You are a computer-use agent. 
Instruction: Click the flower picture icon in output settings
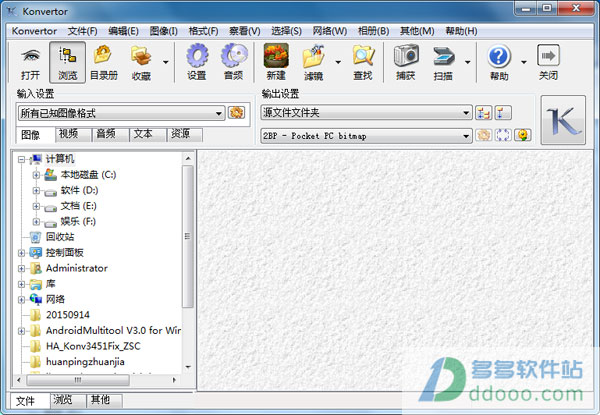click(x=523, y=135)
